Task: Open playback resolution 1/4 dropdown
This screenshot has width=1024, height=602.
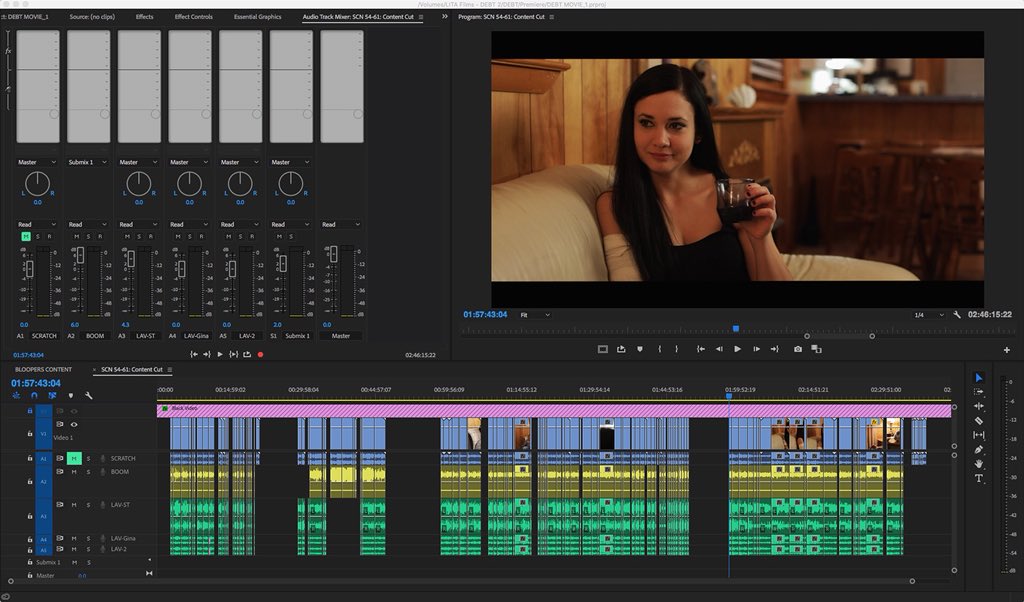Action: [929, 315]
